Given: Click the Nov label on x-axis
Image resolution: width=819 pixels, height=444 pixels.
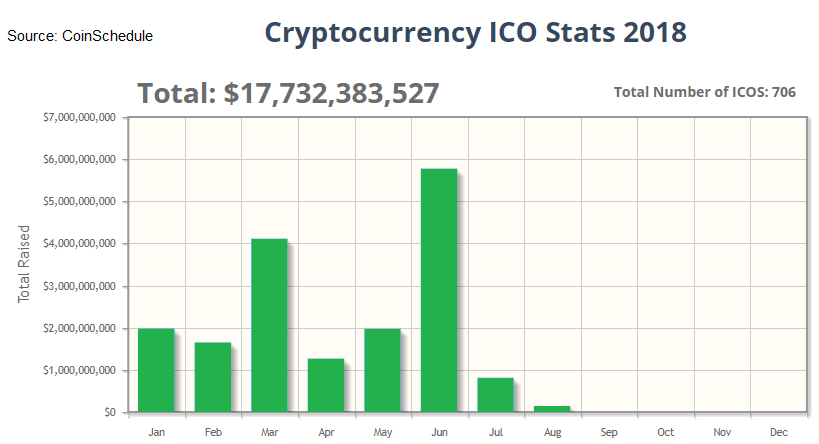Looking at the screenshot, I should [x=722, y=432].
